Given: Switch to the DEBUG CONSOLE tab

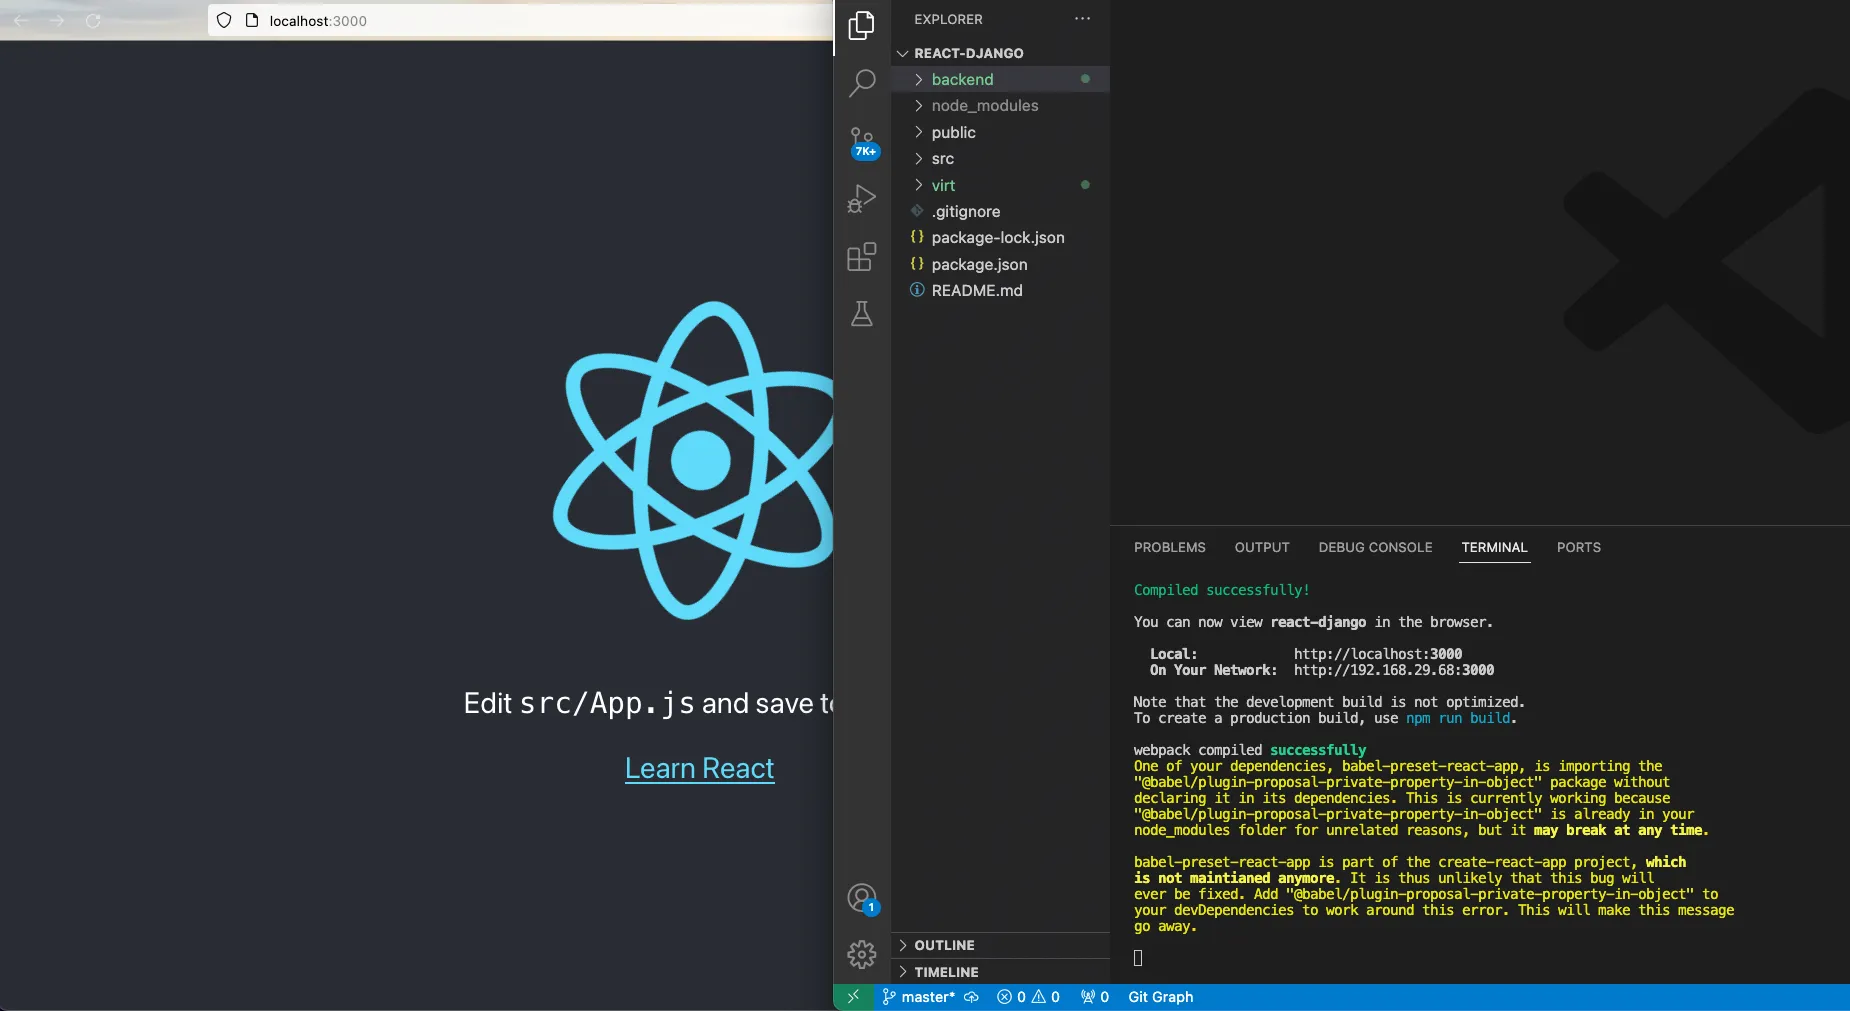Looking at the screenshot, I should [1375, 547].
